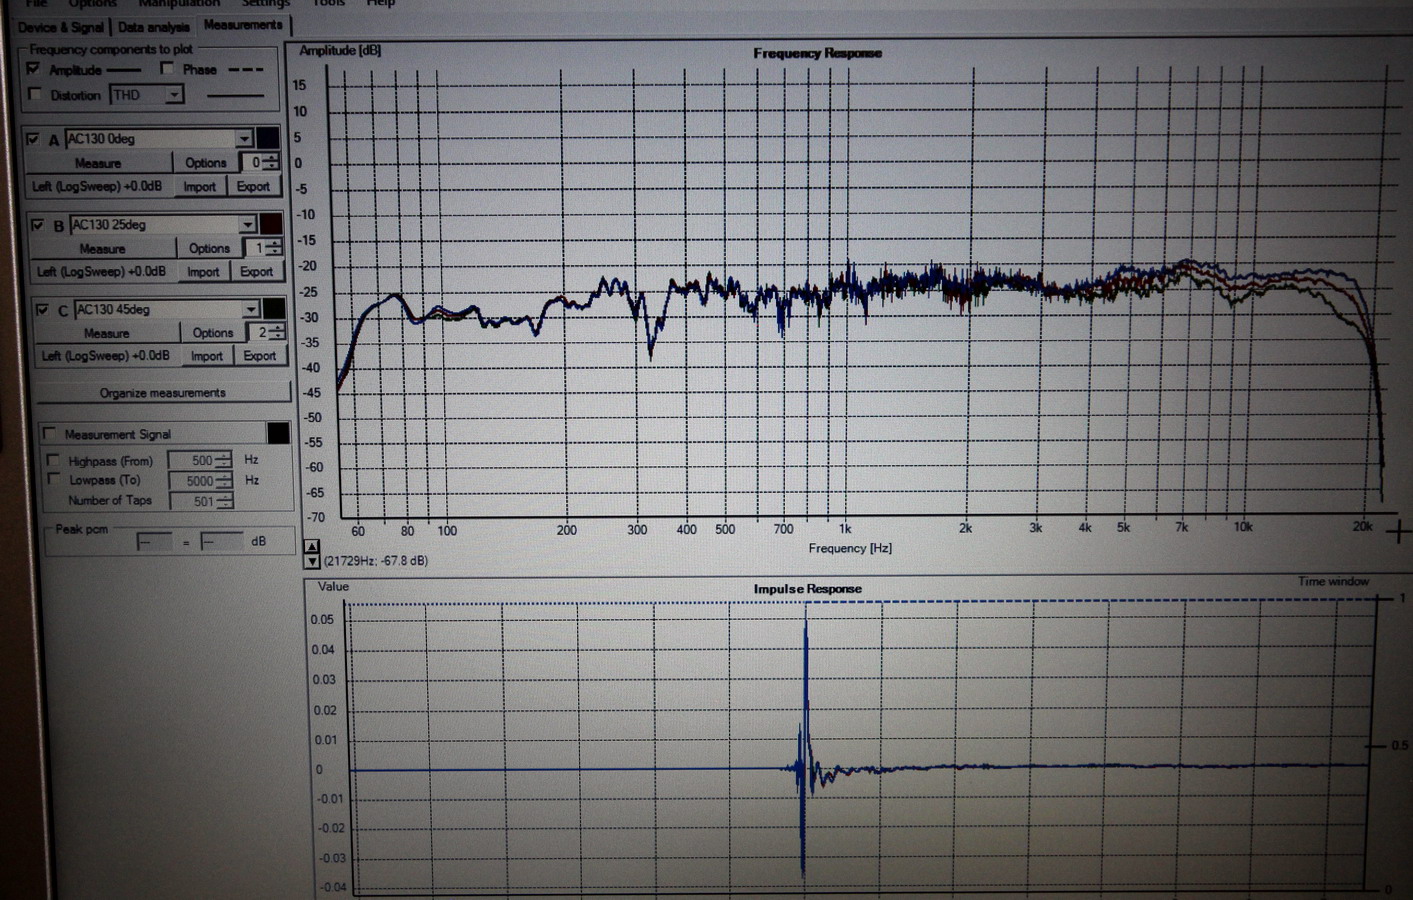Click the Left (LogSweep) +0.0dB label in row B
The height and width of the screenshot is (900, 1413).
[x=101, y=272]
